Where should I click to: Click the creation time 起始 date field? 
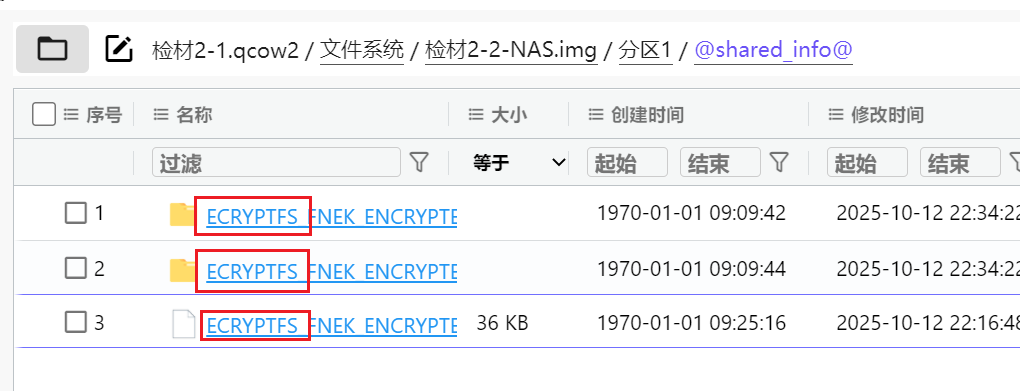pos(627,162)
